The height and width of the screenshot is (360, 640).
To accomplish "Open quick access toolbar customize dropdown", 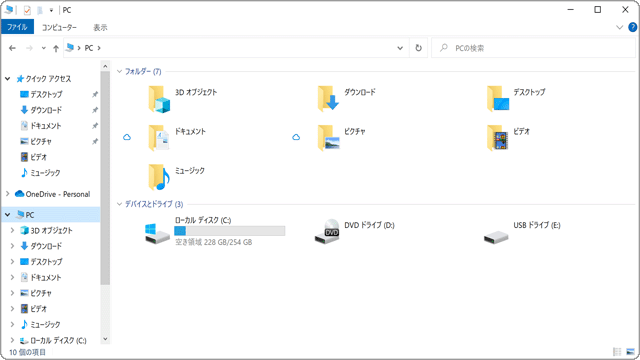I will [x=51, y=10].
